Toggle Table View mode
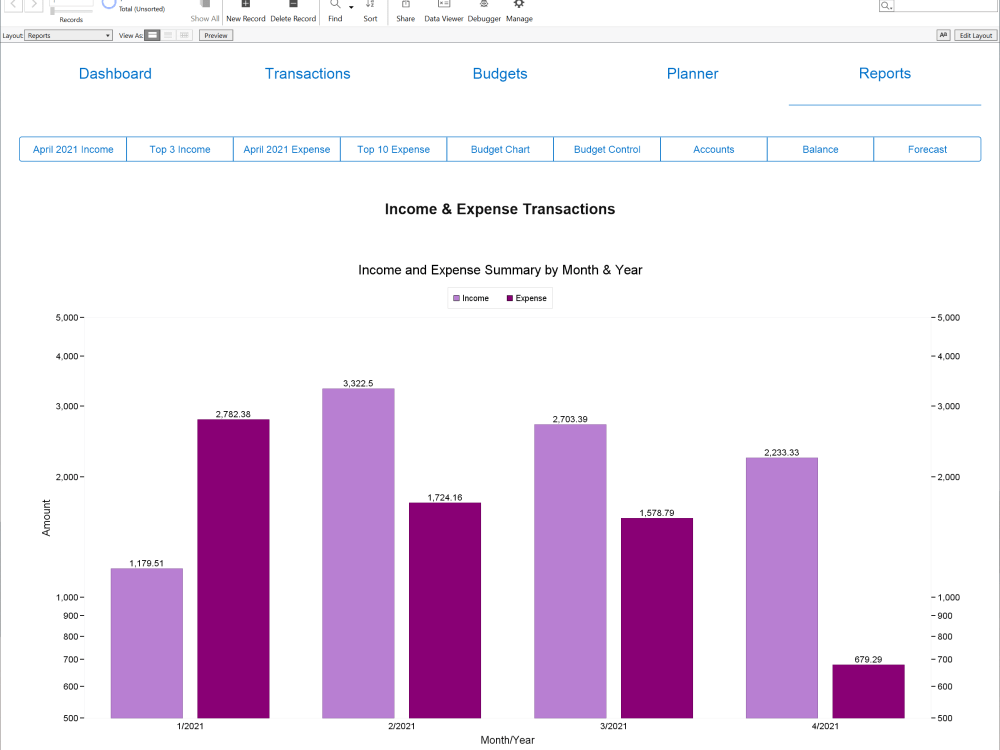Screen dimensions: 1000x750 [x=184, y=35]
